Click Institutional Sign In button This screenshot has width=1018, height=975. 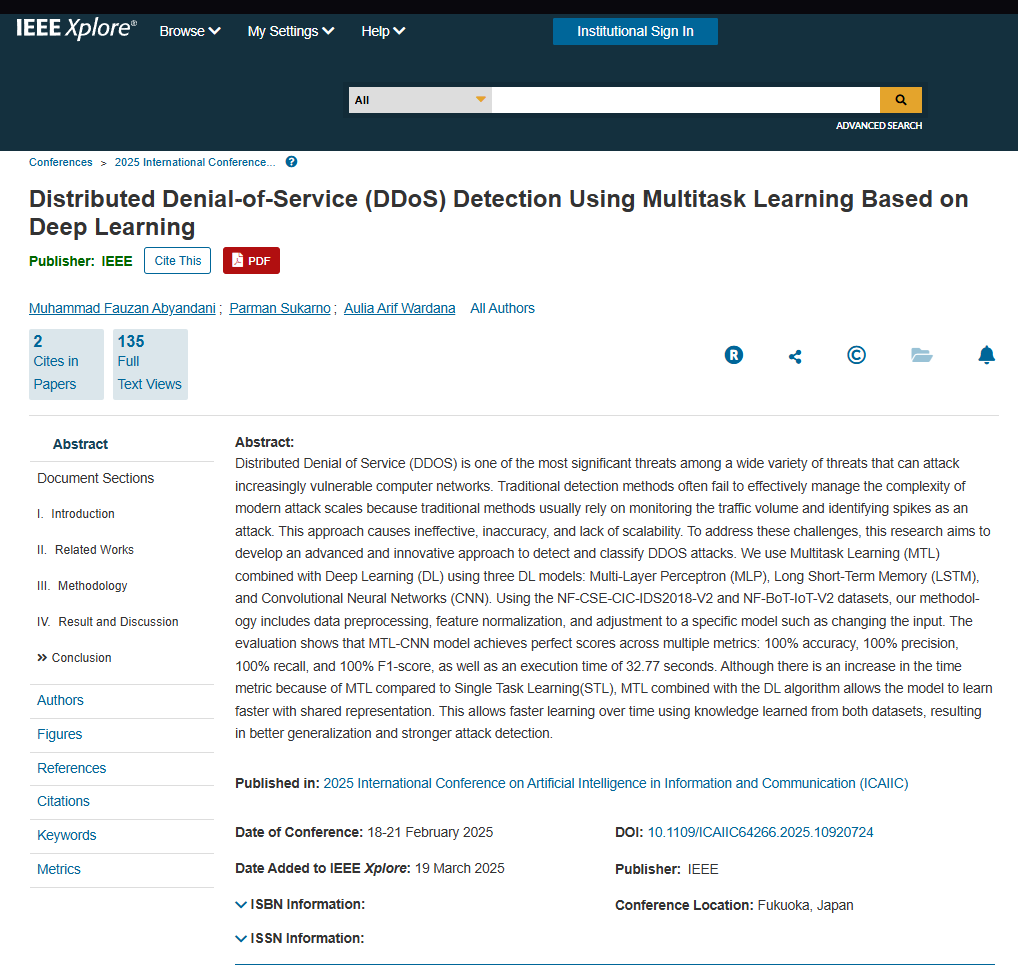click(x=635, y=31)
